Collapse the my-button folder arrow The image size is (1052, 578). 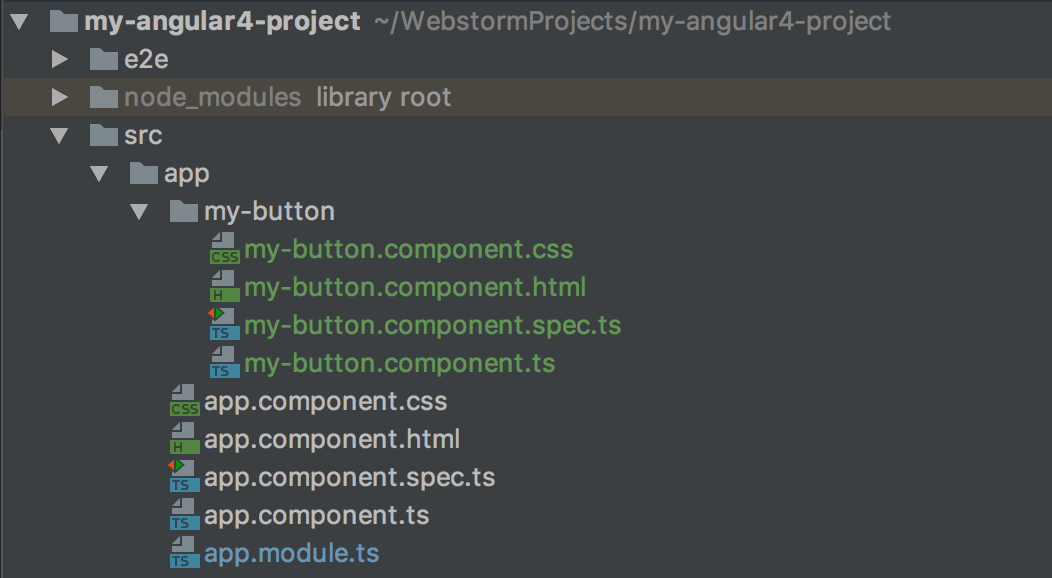pyautogui.click(x=139, y=213)
